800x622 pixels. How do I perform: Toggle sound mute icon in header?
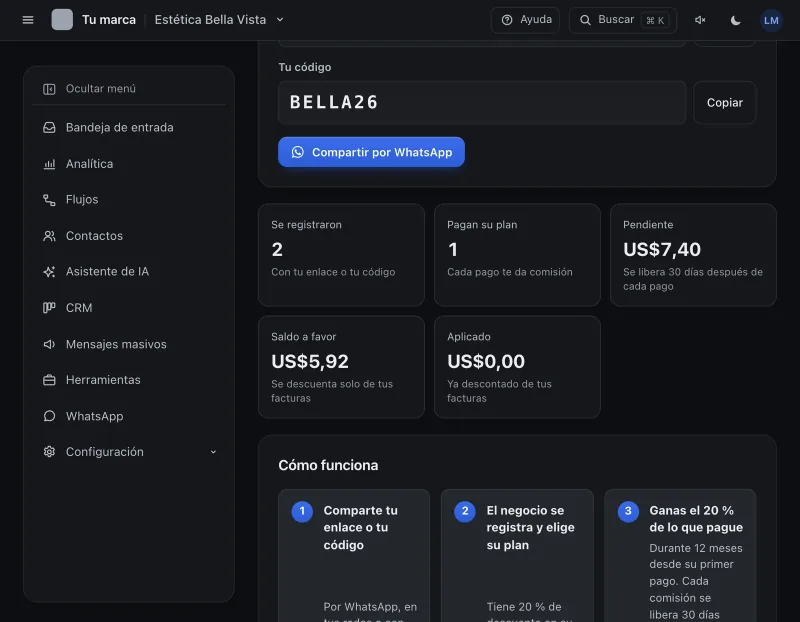tap(700, 20)
